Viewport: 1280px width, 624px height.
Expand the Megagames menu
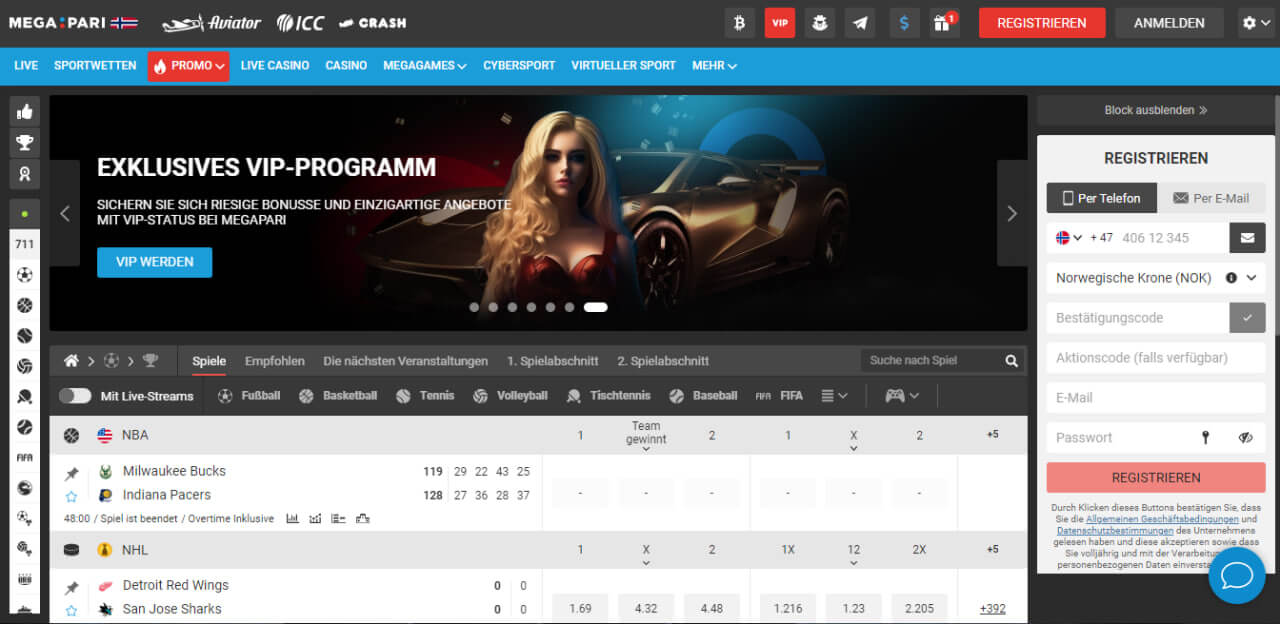pyautogui.click(x=425, y=66)
